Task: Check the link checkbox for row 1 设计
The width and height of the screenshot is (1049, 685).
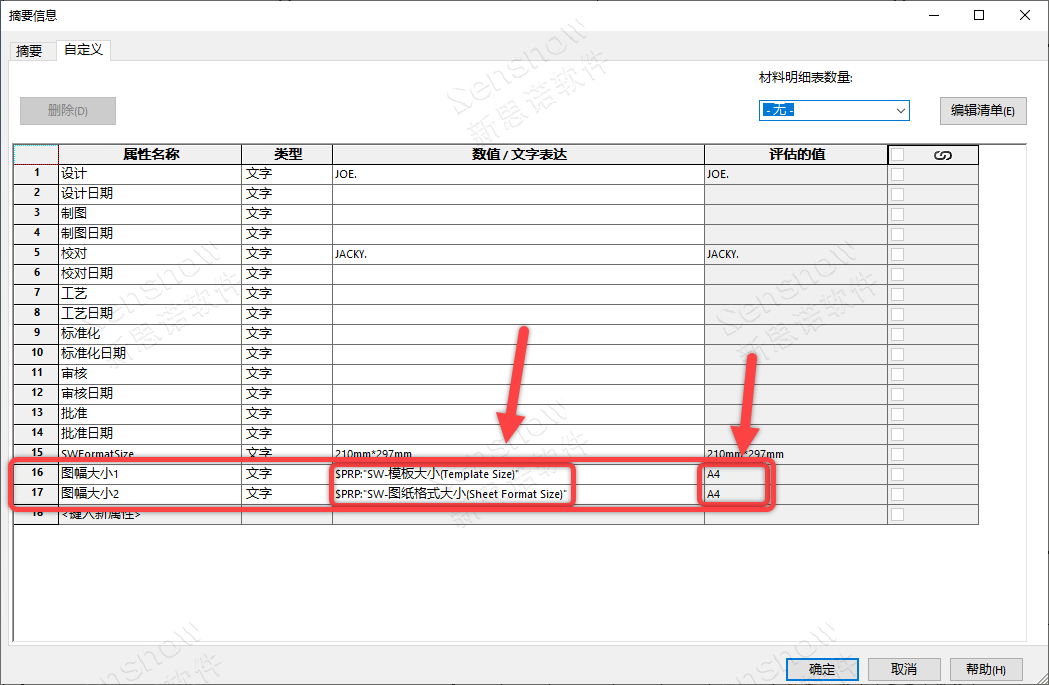Action: click(898, 174)
